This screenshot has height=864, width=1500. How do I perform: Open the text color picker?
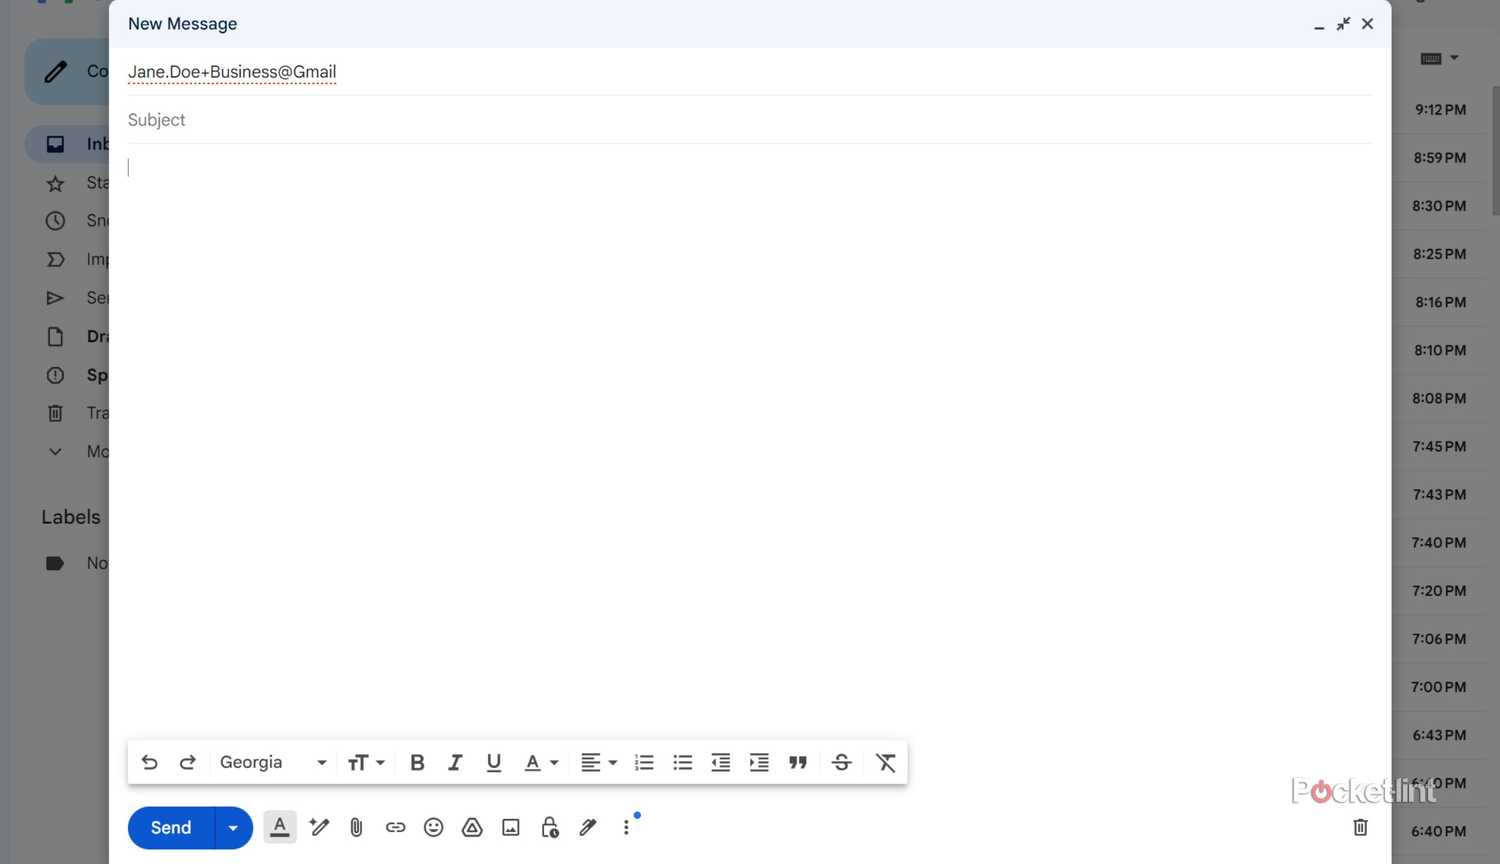point(540,762)
